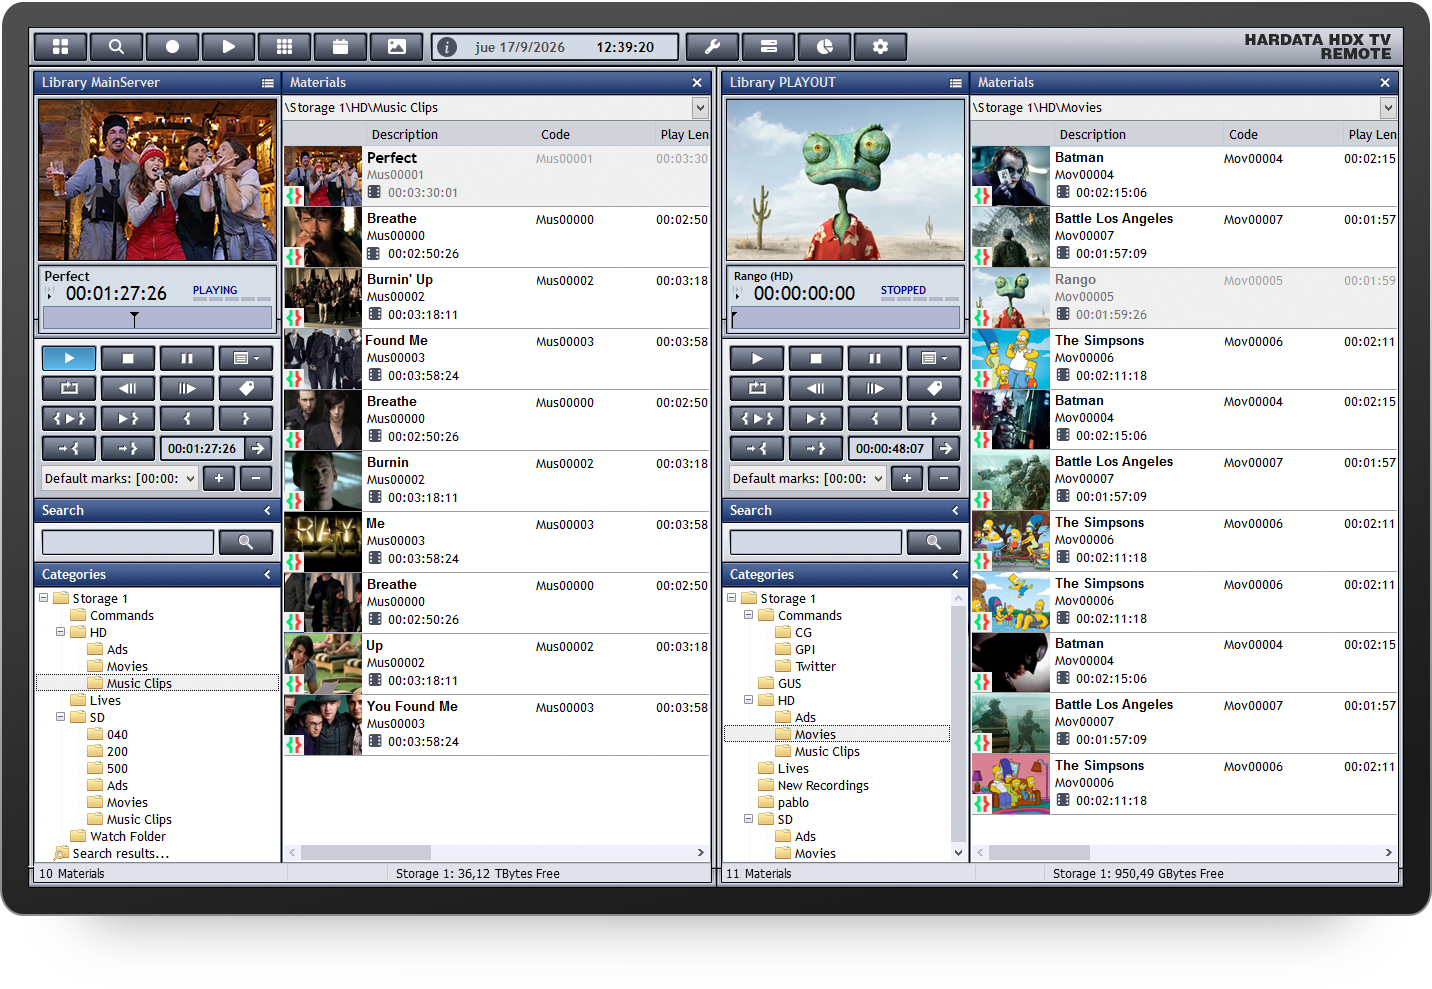Open the gear settings icon in top toolbar

(x=881, y=47)
